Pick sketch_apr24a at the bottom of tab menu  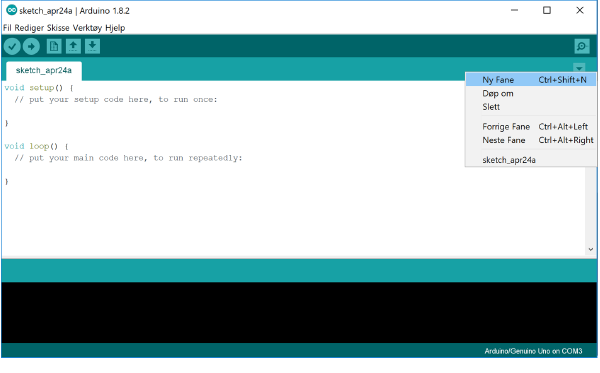click(x=531, y=160)
